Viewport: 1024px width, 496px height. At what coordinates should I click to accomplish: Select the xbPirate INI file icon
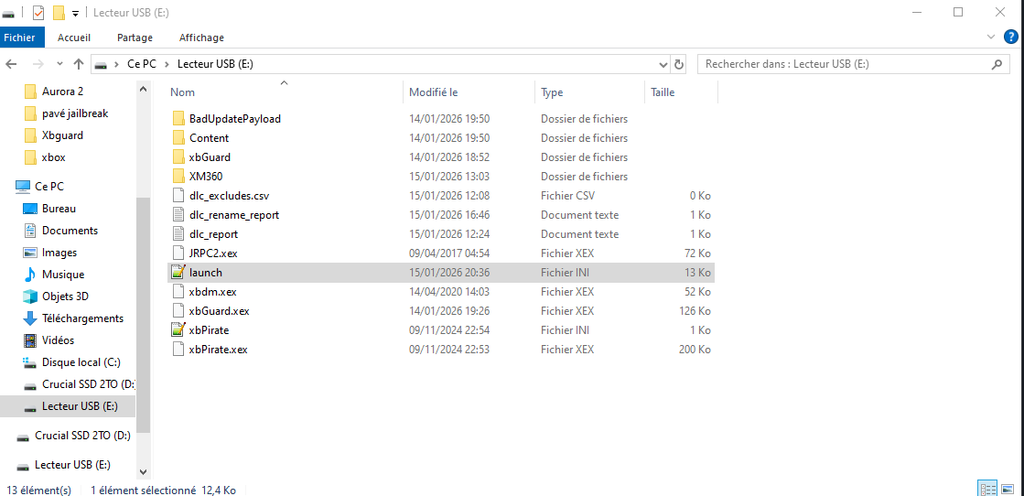point(178,330)
